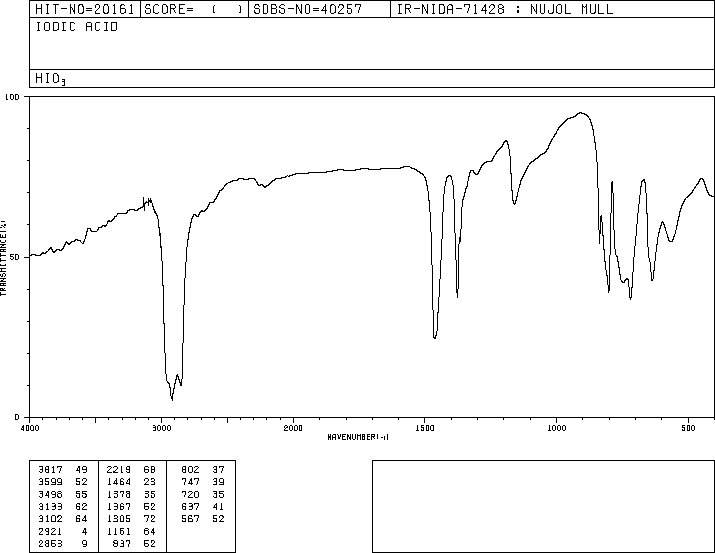The height and width of the screenshot is (553, 715).
Task: Click the 500 wavenumber axis label
Action: coord(688,428)
